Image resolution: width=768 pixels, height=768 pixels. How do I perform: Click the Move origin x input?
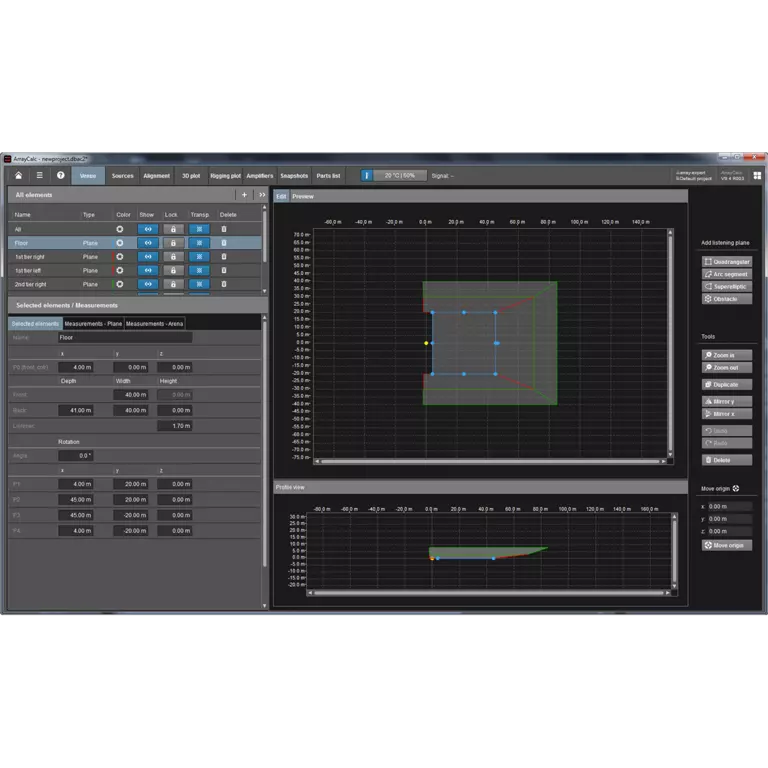tap(729, 506)
